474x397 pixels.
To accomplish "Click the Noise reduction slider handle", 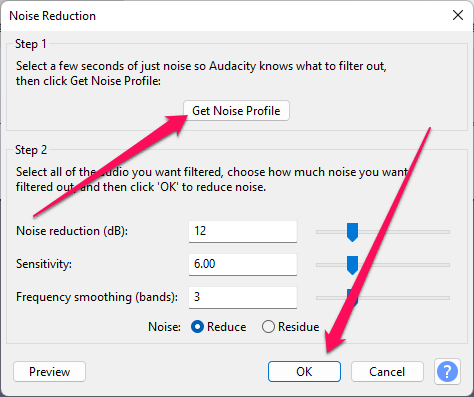I will tap(352, 232).
